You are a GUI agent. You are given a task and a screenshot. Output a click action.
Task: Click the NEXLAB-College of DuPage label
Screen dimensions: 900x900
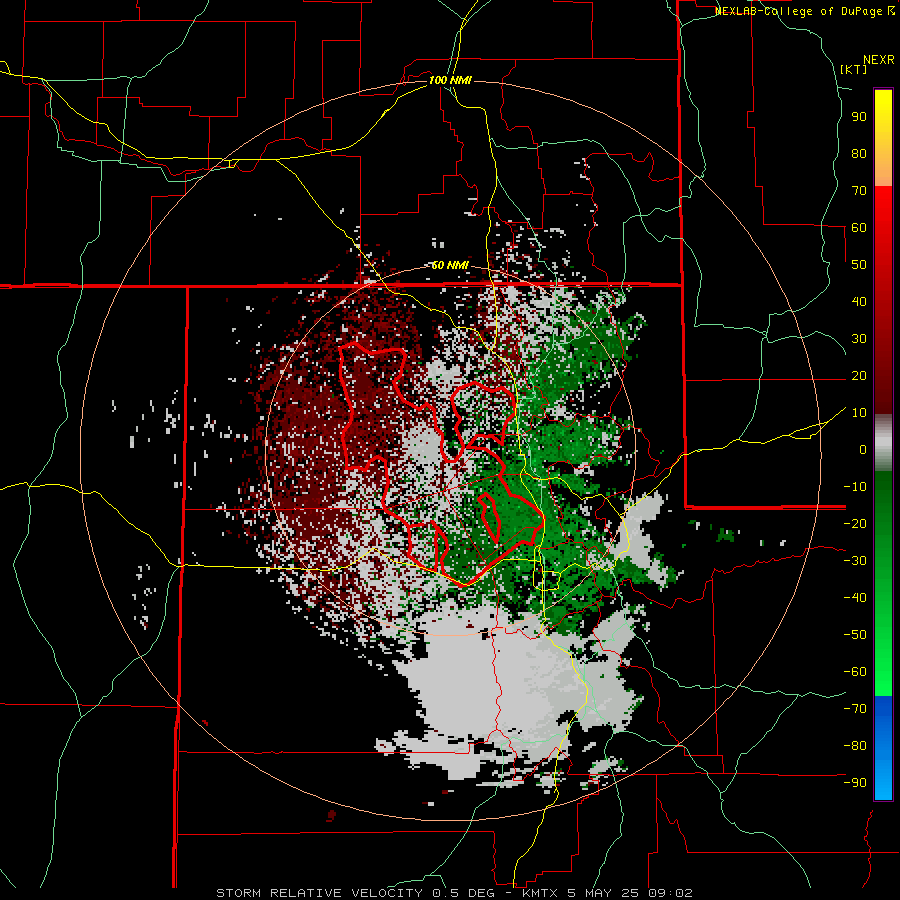[805, 11]
